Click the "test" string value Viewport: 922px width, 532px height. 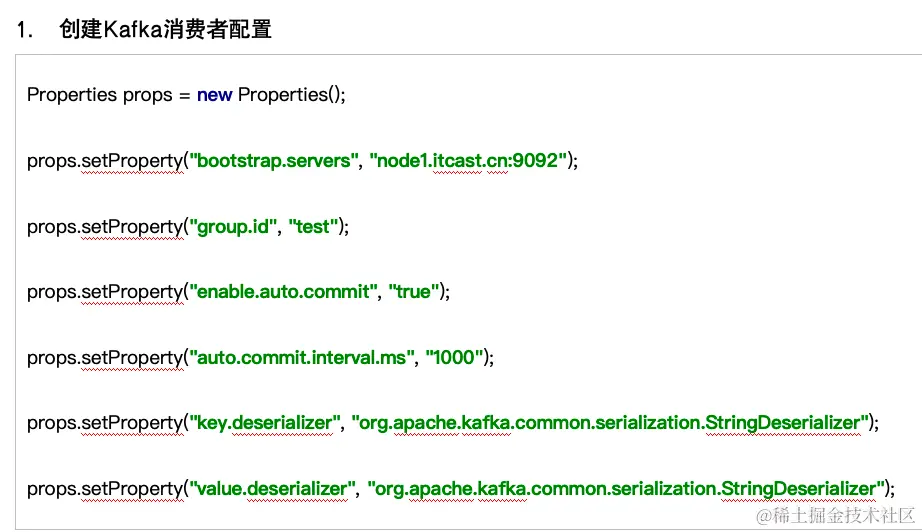point(313,226)
